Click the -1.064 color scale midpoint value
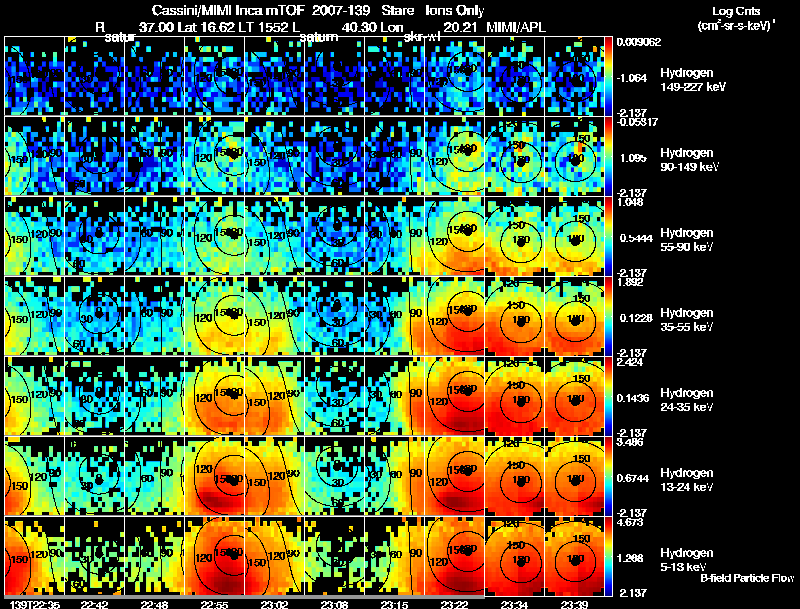This screenshot has width=800, height=609. tap(632, 78)
